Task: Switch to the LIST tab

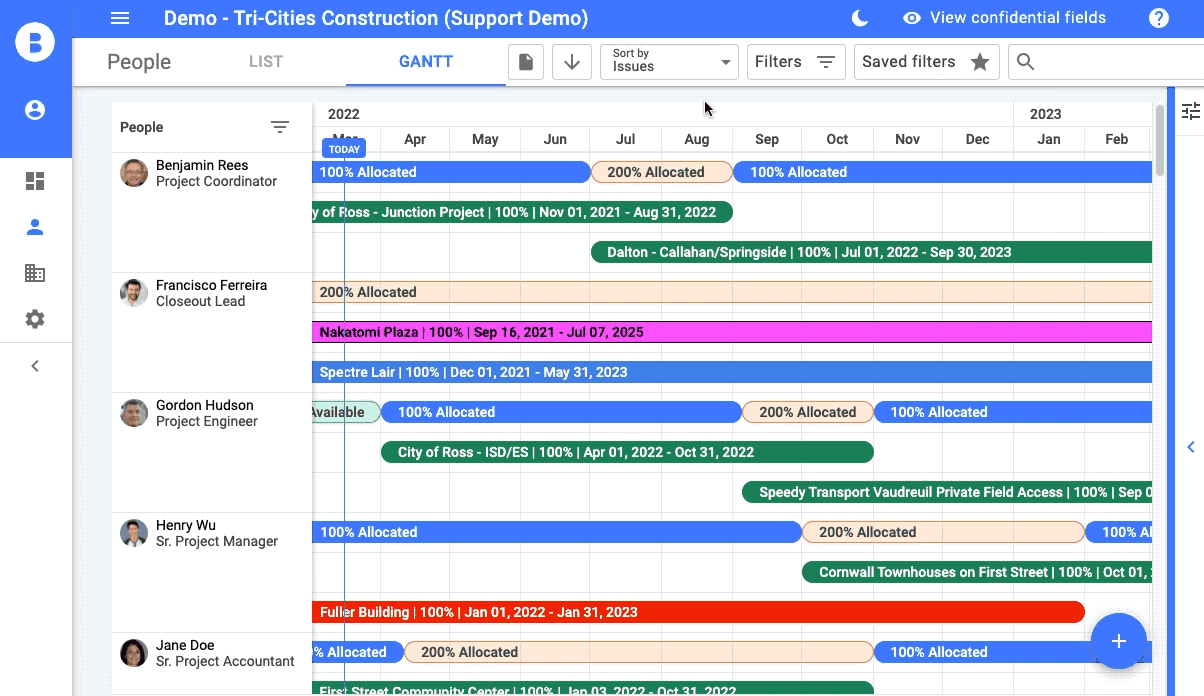Action: pyautogui.click(x=266, y=62)
